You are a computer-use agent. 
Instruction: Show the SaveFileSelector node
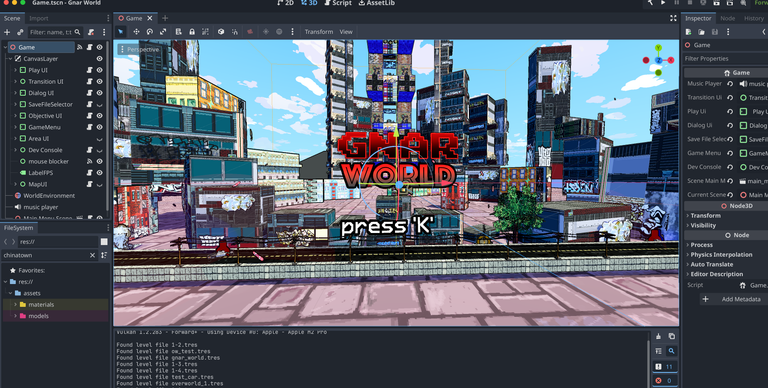tap(99, 104)
